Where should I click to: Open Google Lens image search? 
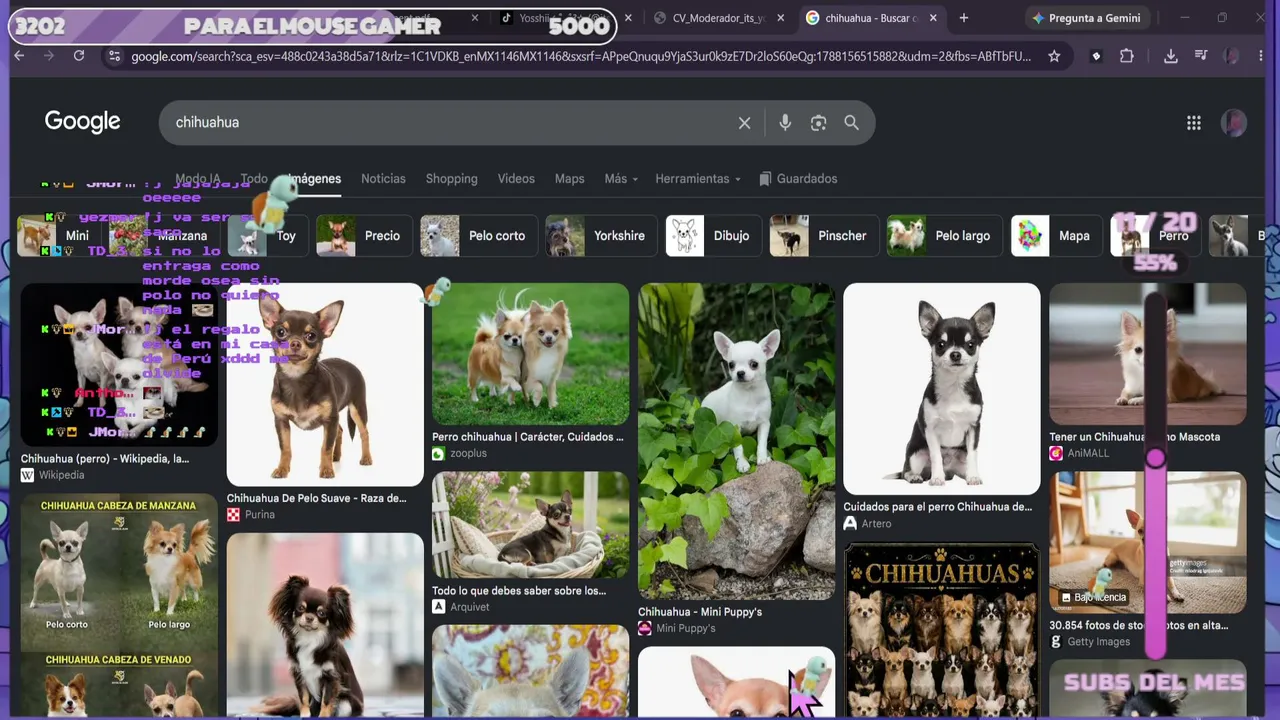click(x=818, y=123)
